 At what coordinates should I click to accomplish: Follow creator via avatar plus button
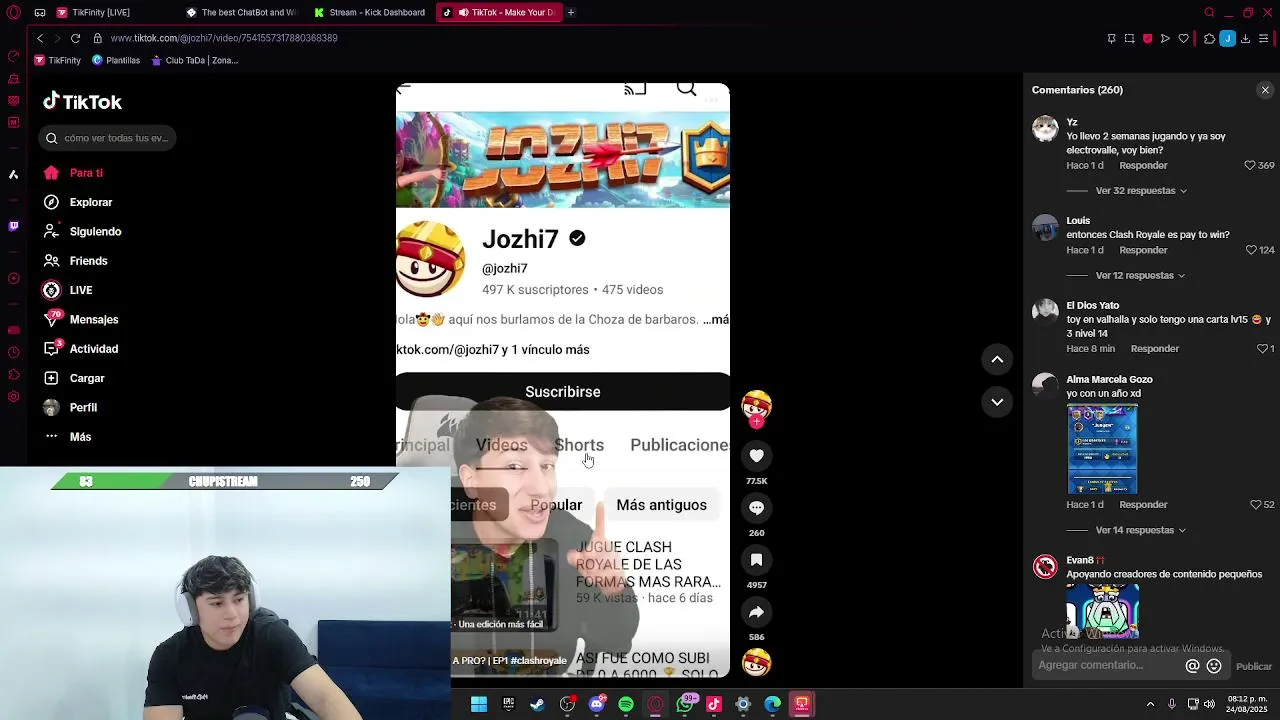click(757, 422)
